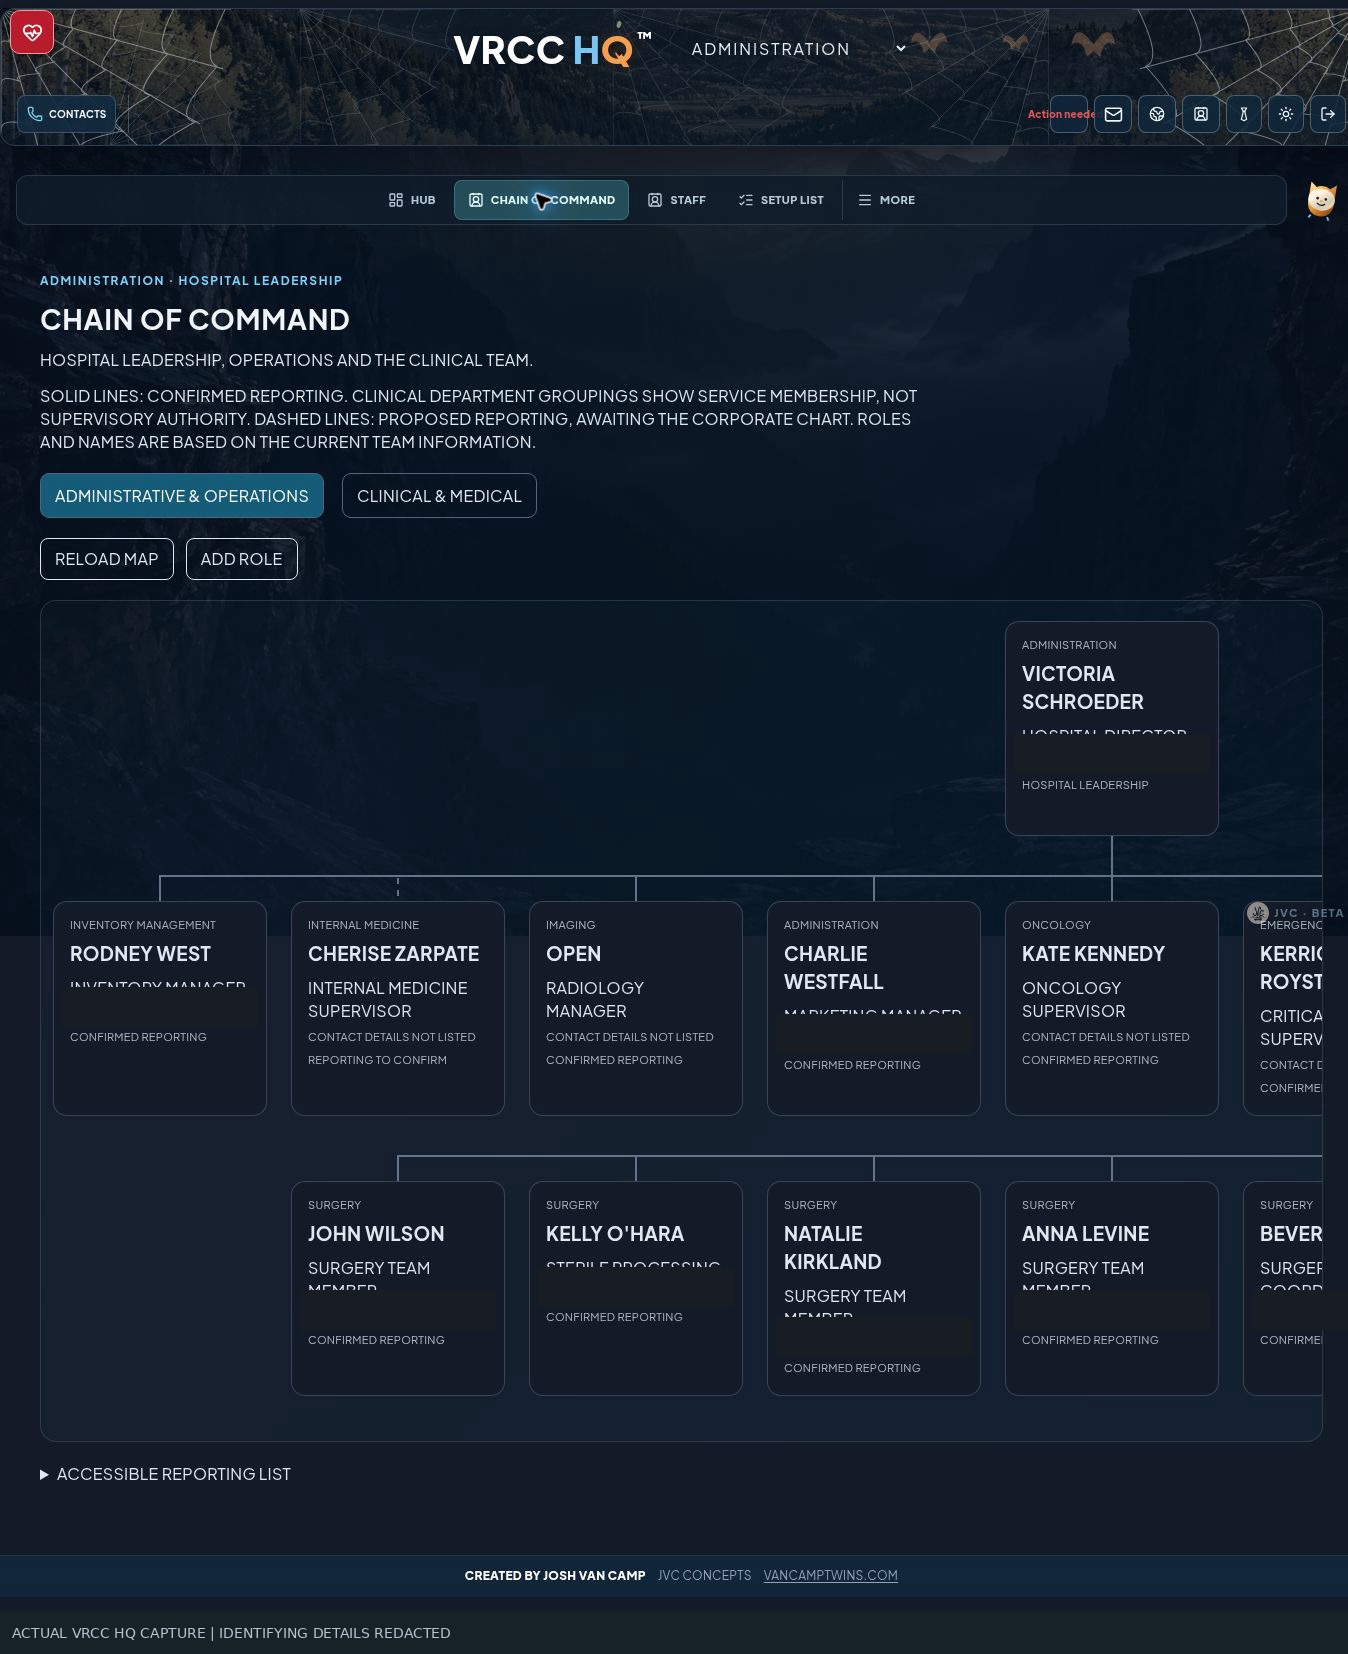
Task: Select Kelly O'Hara's Surgery card
Action: pyautogui.click(x=636, y=1288)
